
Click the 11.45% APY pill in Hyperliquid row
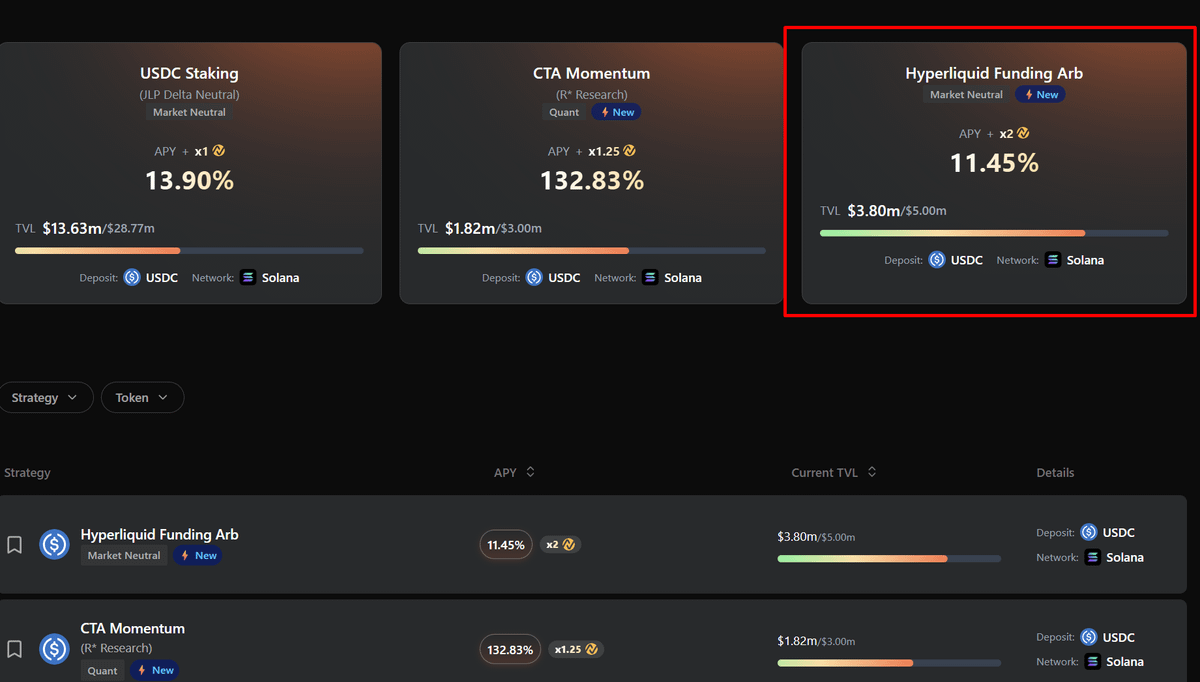[506, 545]
